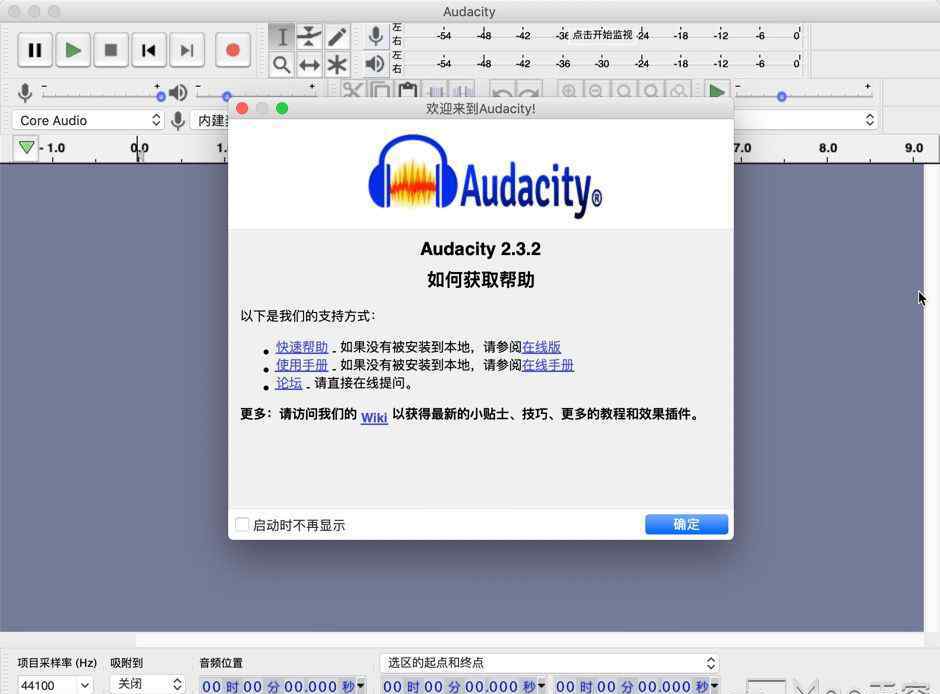Open the 选区的起点和终点 dropdown

pos(550,663)
